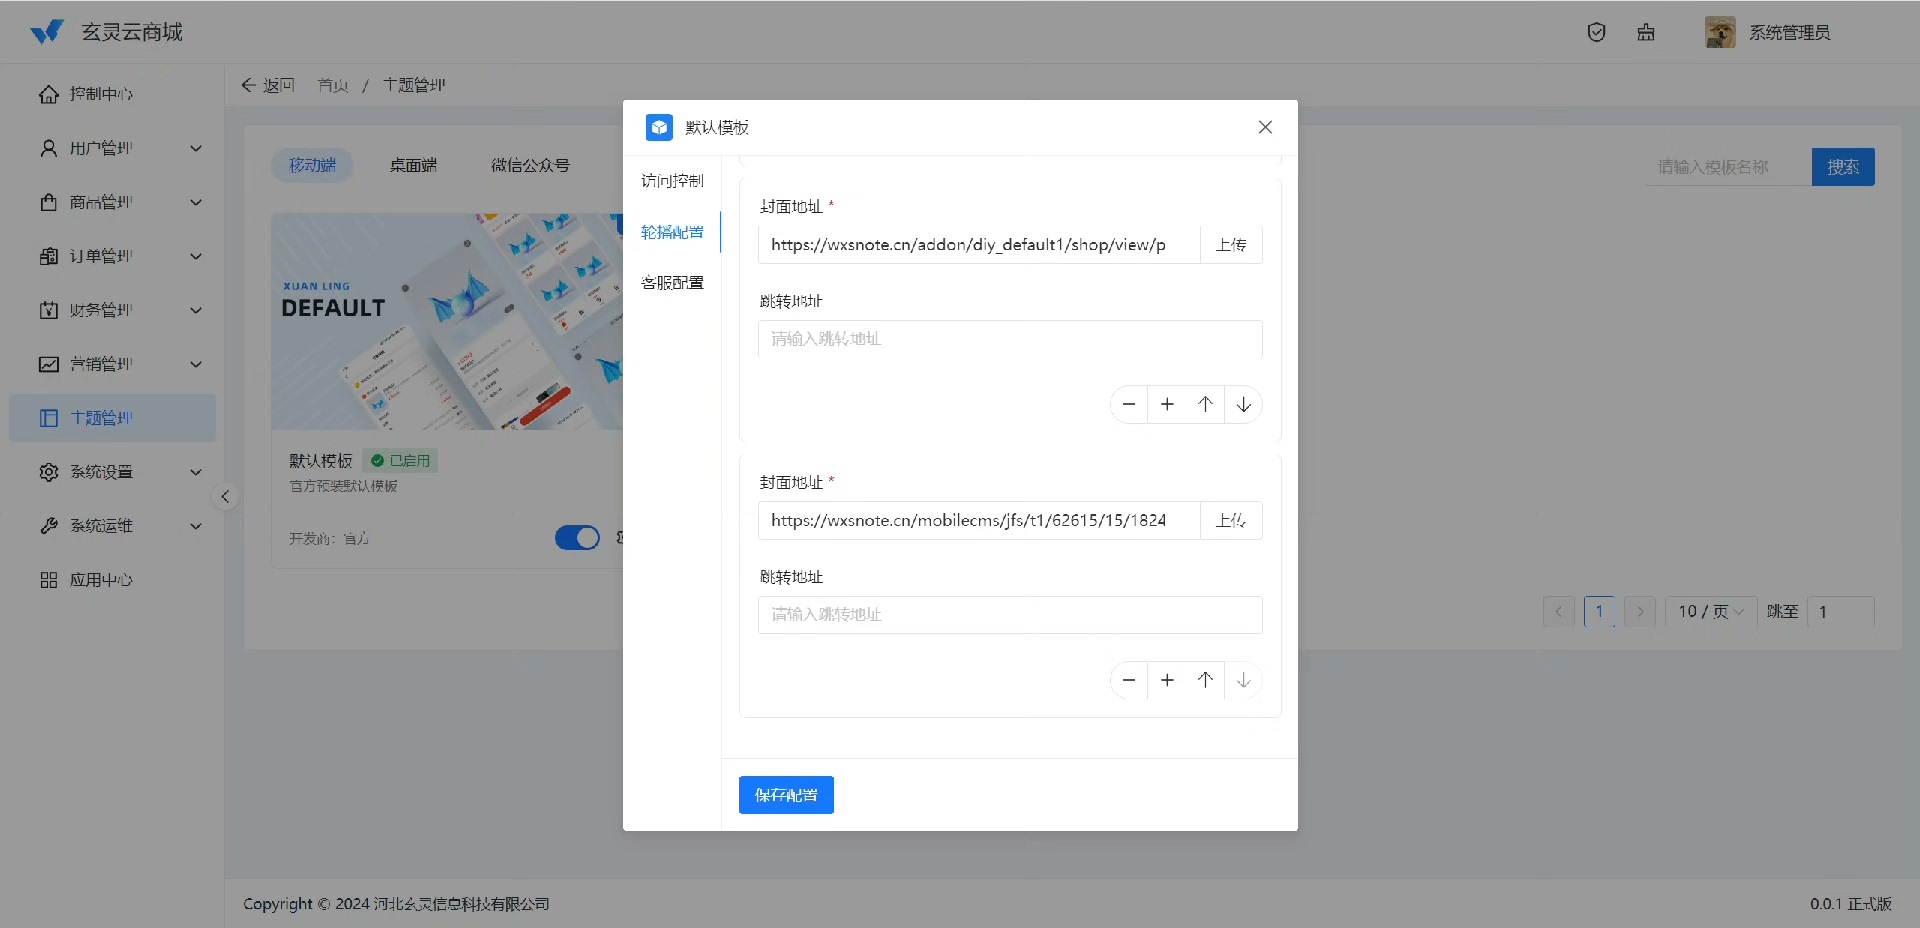Toggle the 默认模板 enable switch
The width and height of the screenshot is (1920, 928).
pyautogui.click(x=577, y=538)
